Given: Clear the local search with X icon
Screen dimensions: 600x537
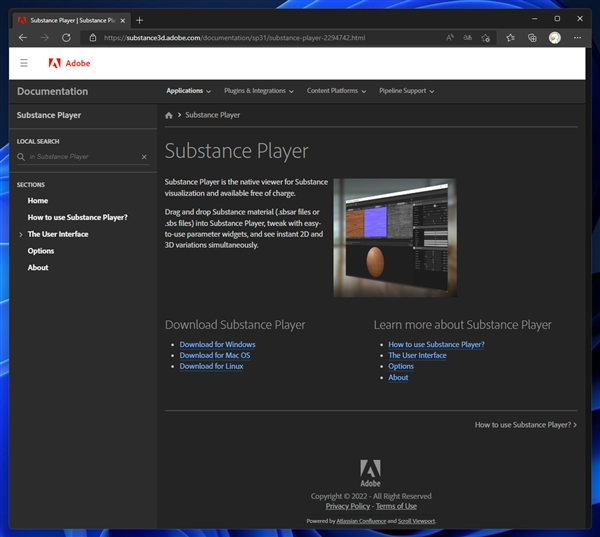Looking at the screenshot, I should [x=144, y=157].
